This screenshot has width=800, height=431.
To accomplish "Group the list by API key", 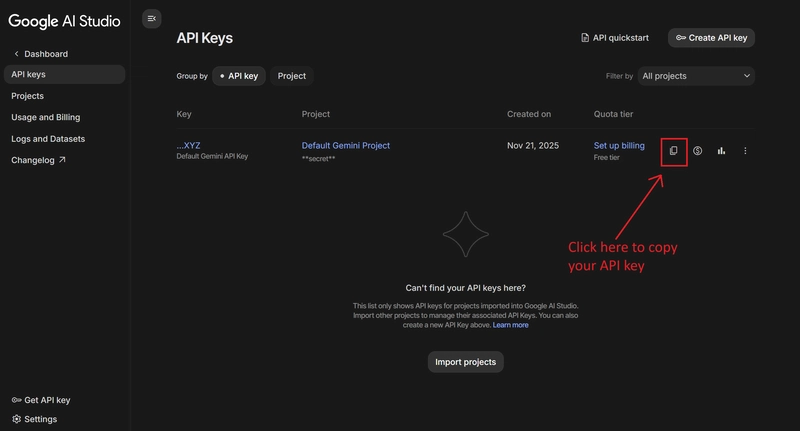I will pyautogui.click(x=238, y=76).
